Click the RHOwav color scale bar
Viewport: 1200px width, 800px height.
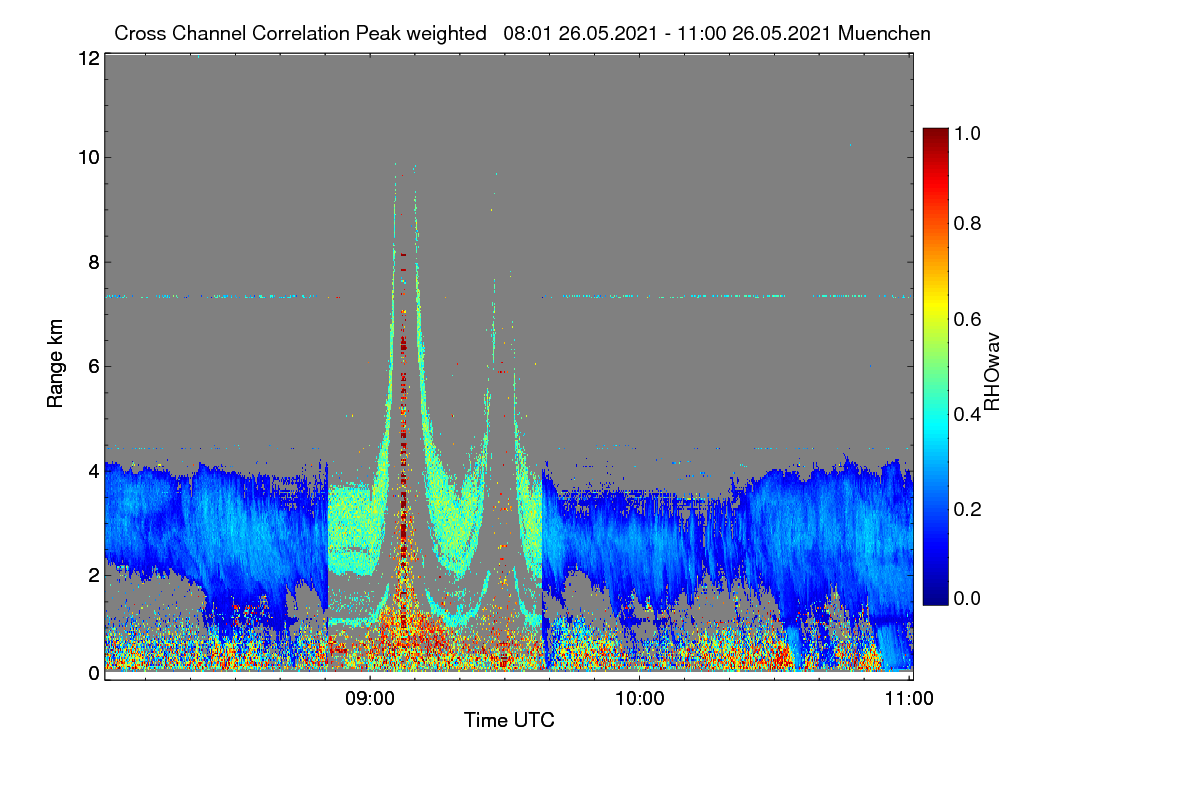point(935,366)
